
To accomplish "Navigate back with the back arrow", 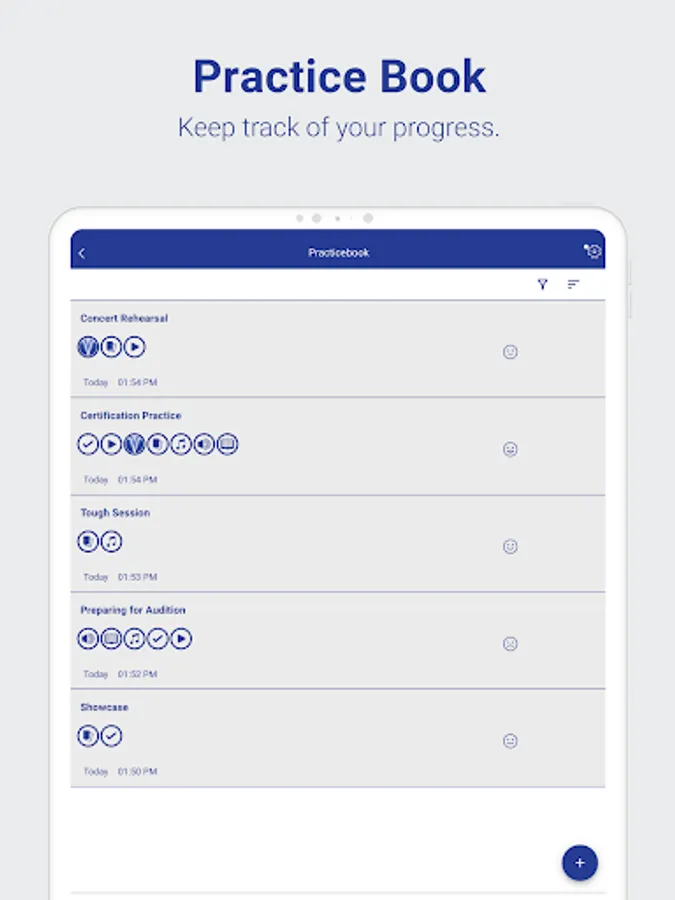I will (x=82, y=252).
